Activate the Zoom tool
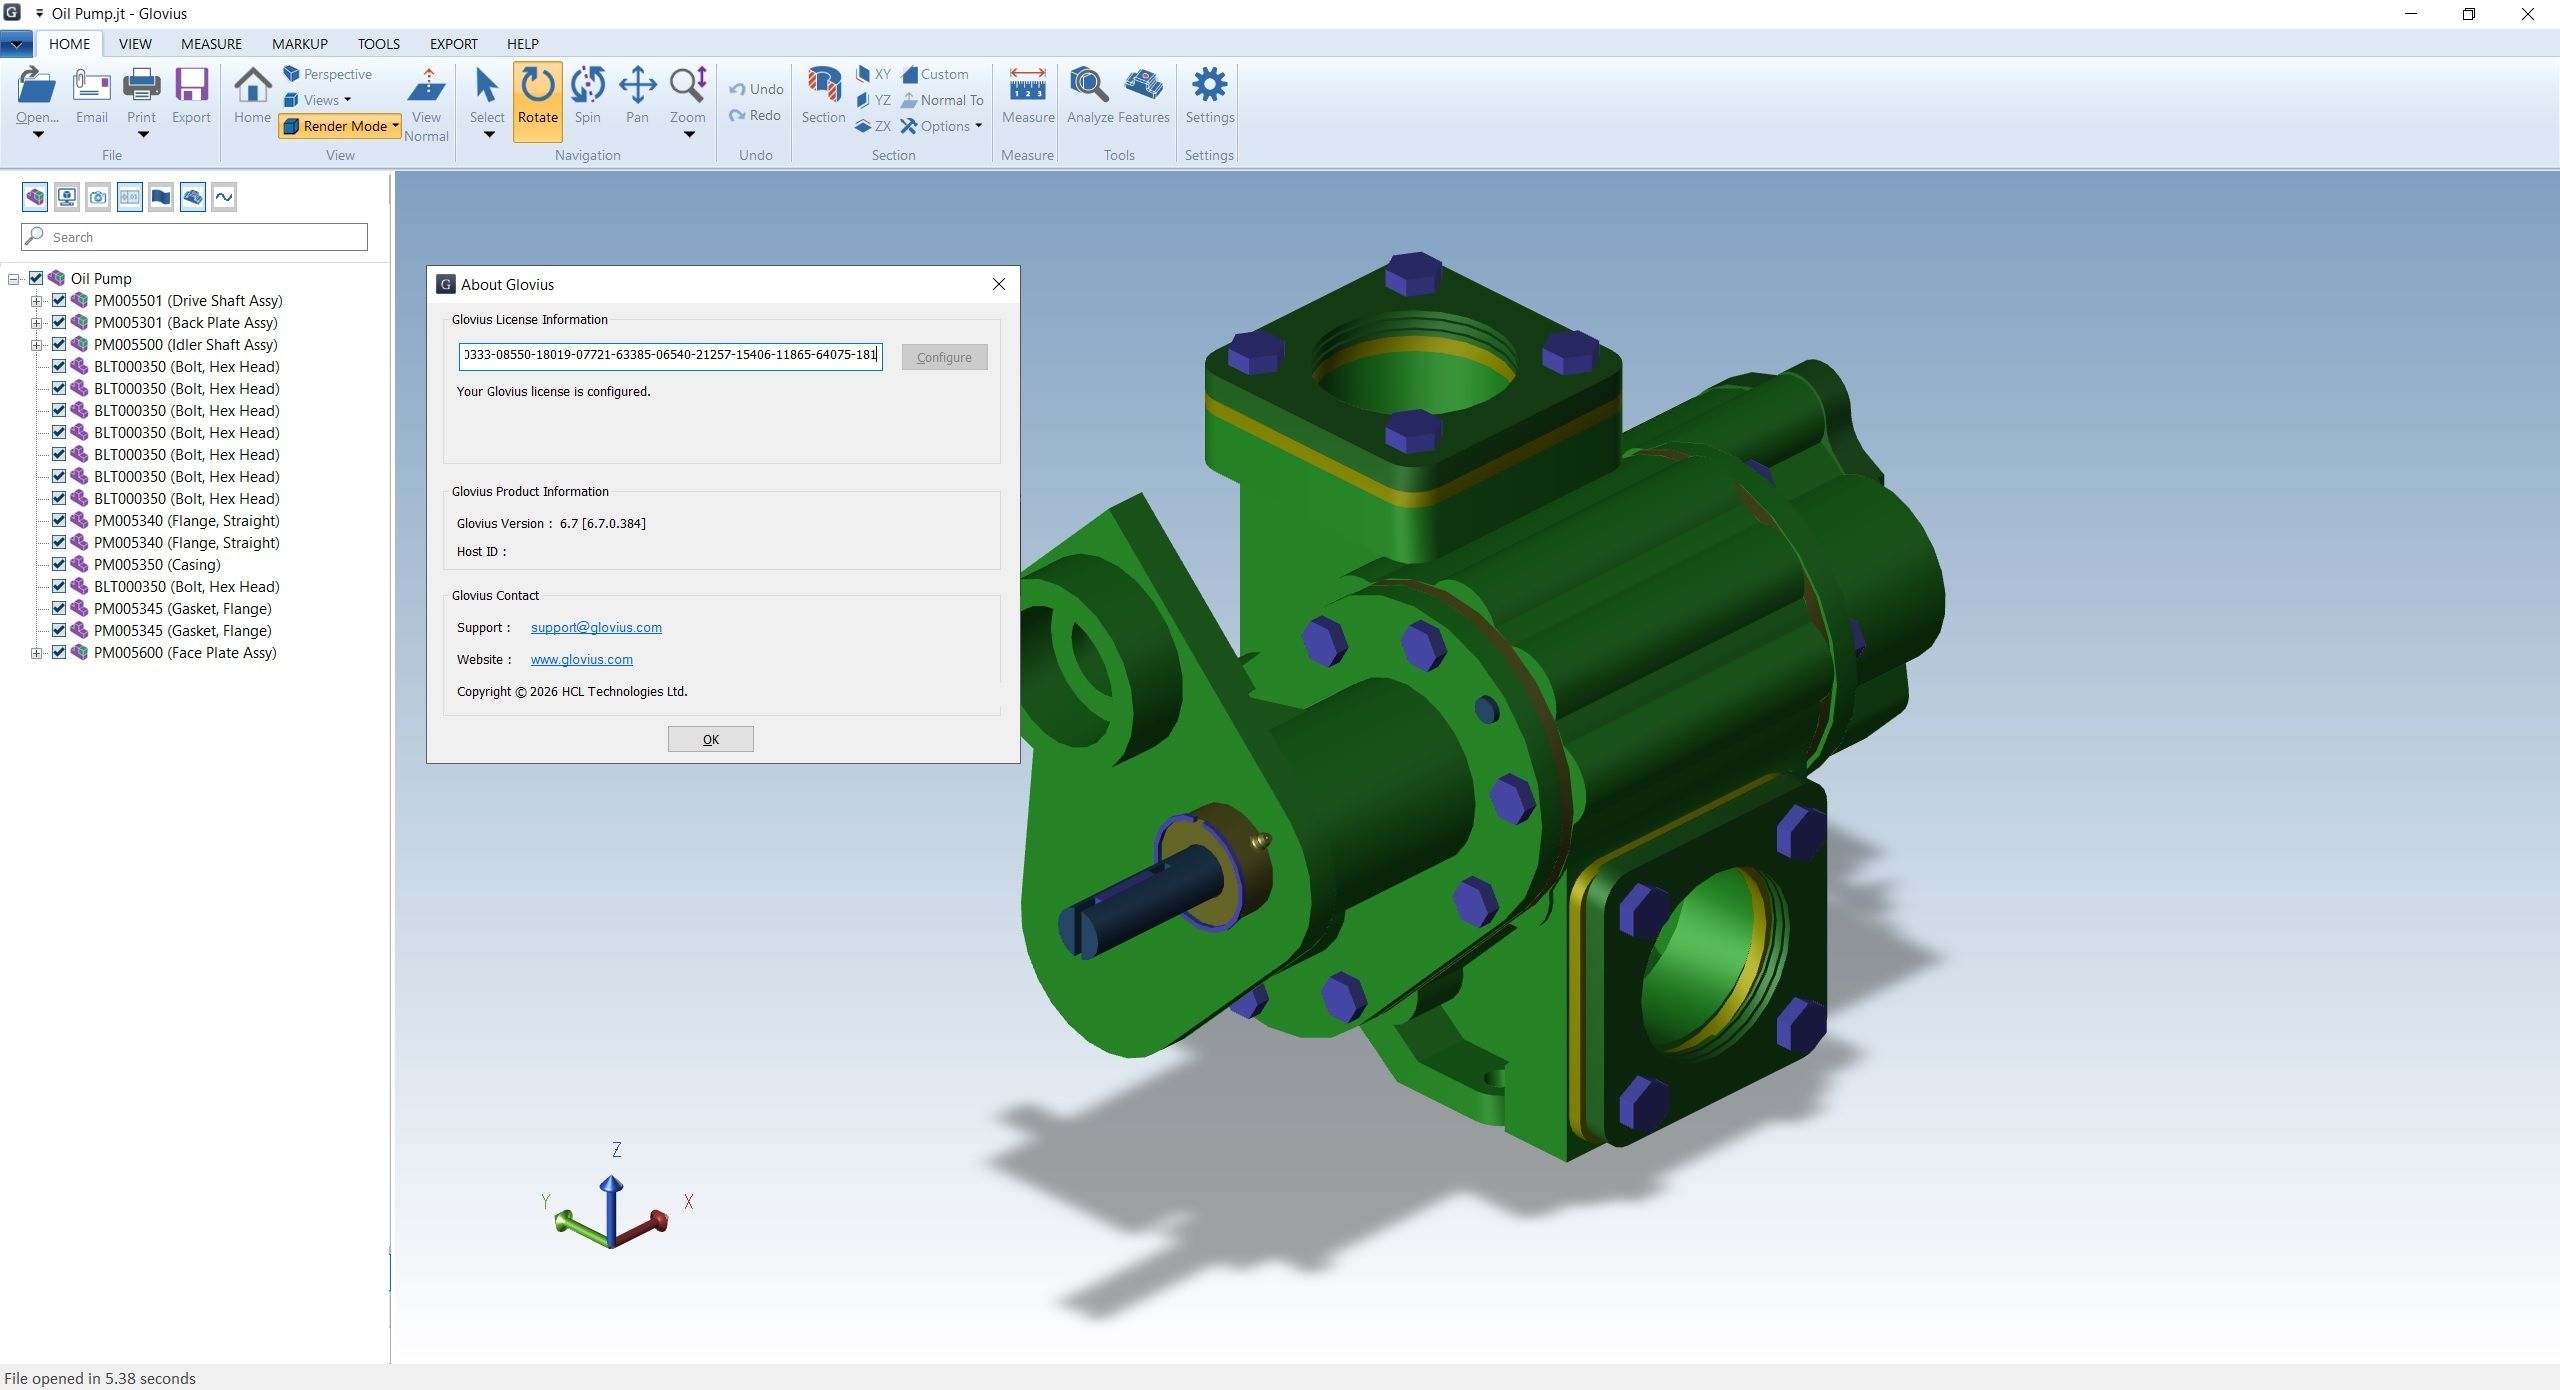This screenshot has height=1390, width=2560. tap(688, 95)
